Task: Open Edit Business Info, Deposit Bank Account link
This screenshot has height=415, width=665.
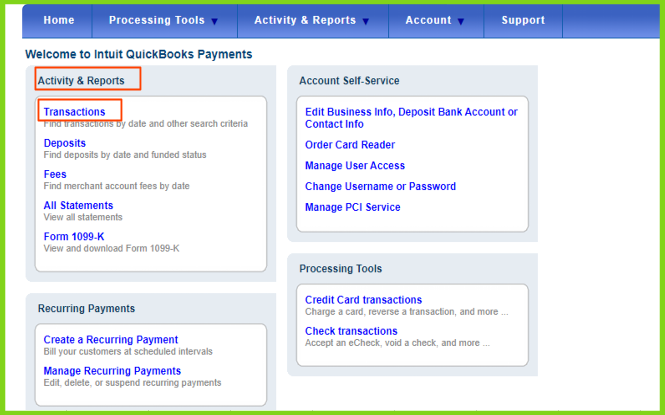Action: tap(411, 118)
